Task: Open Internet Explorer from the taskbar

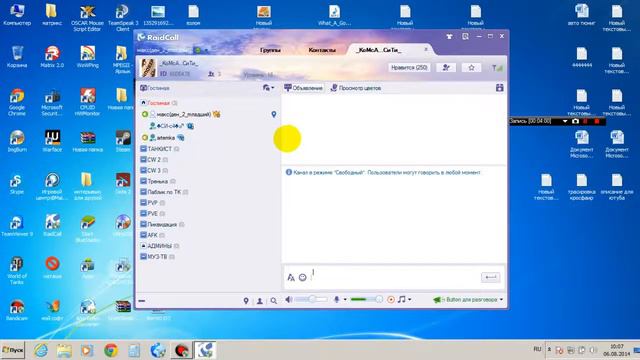Action: tap(40, 350)
